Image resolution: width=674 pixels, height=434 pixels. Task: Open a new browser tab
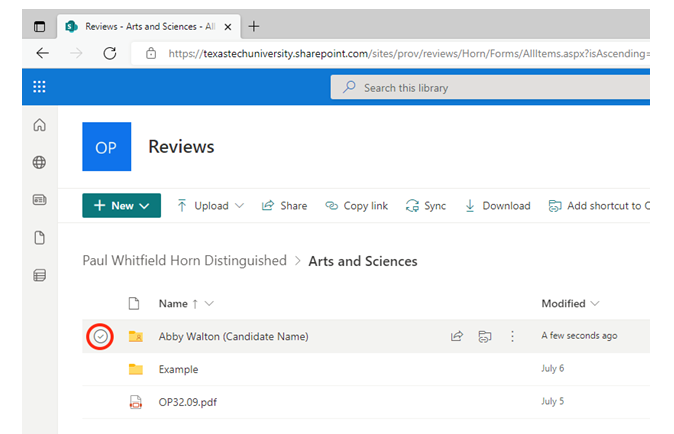point(254,27)
